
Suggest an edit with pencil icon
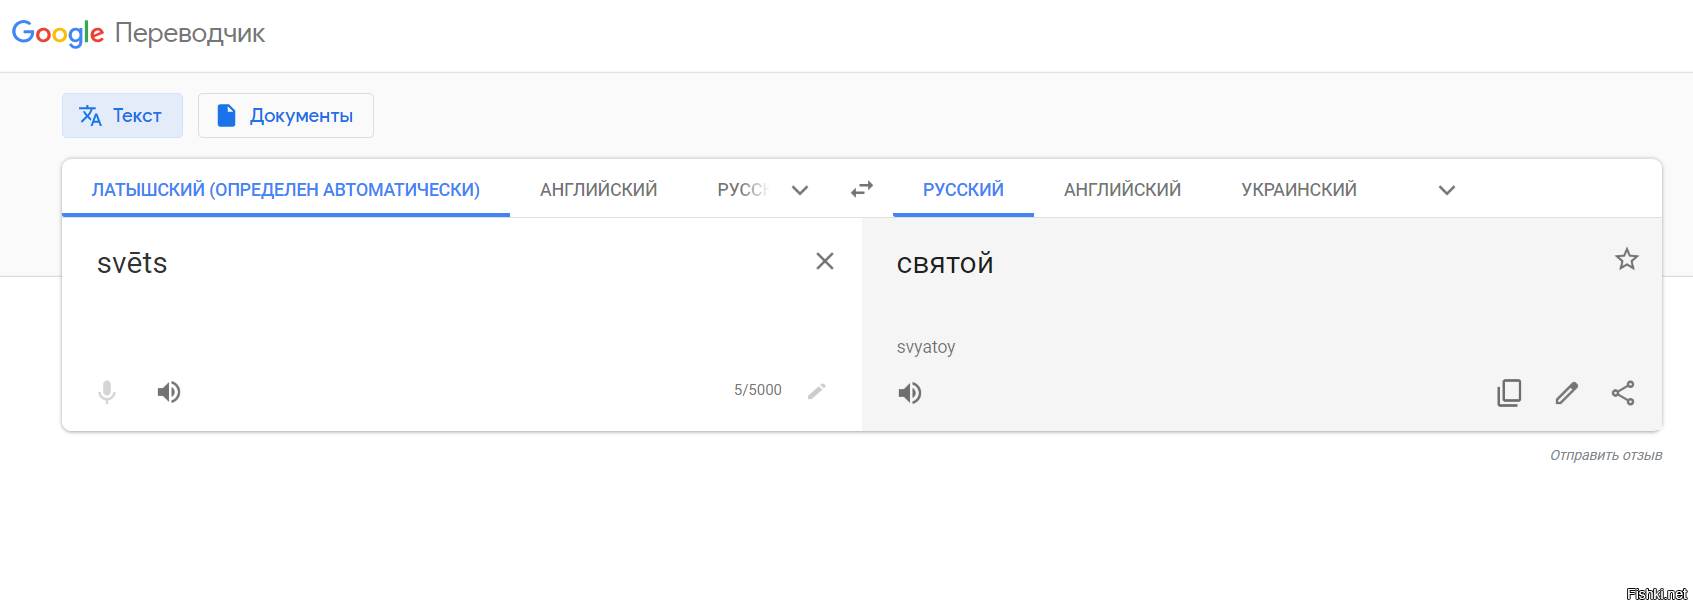pos(1567,393)
